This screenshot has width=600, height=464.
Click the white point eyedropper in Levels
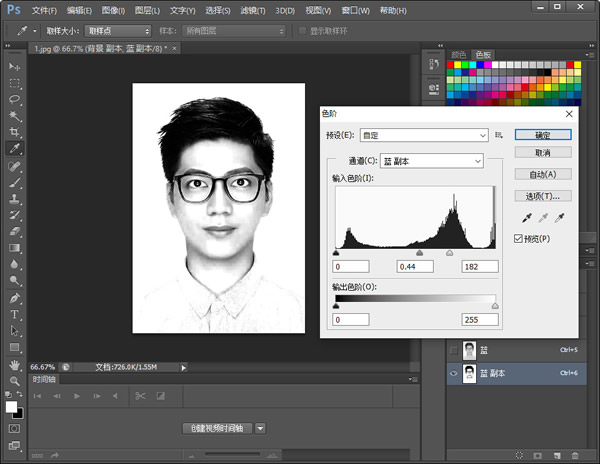click(559, 217)
